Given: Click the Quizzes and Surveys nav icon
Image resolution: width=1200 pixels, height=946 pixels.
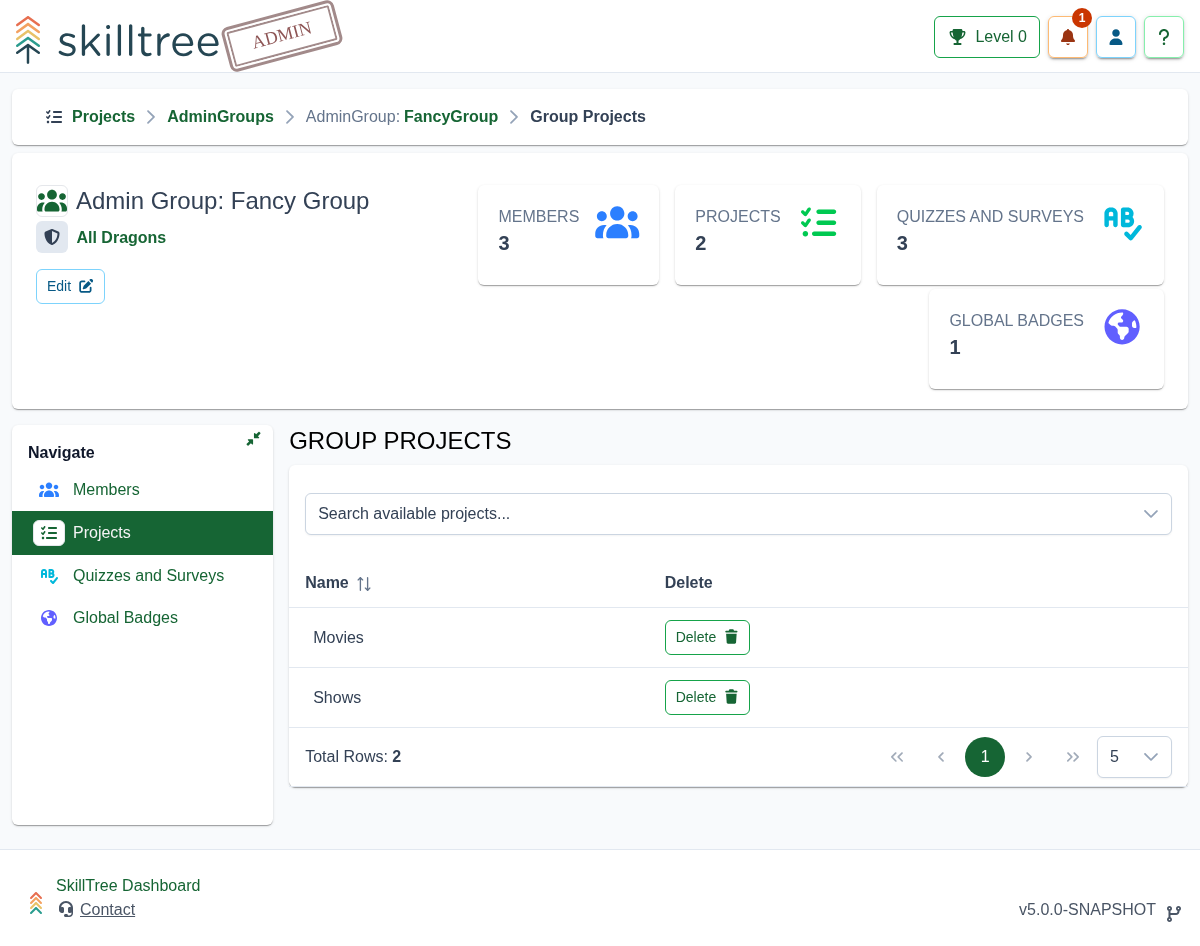Looking at the screenshot, I should (x=49, y=576).
